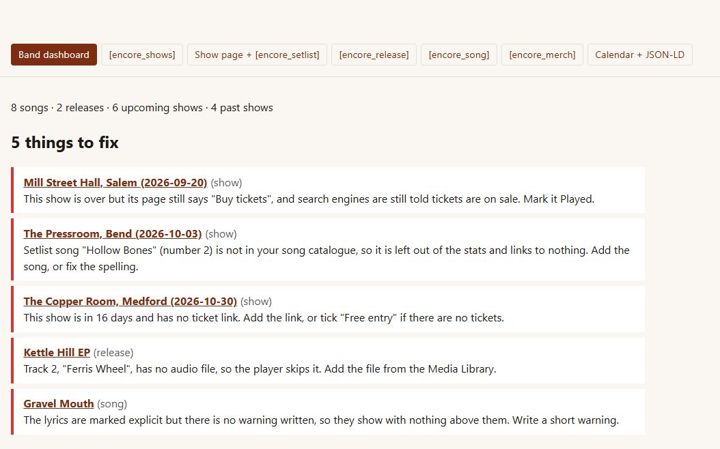Click the 'Hollow Bones' setlist issue text

click(x=326, y=258)
